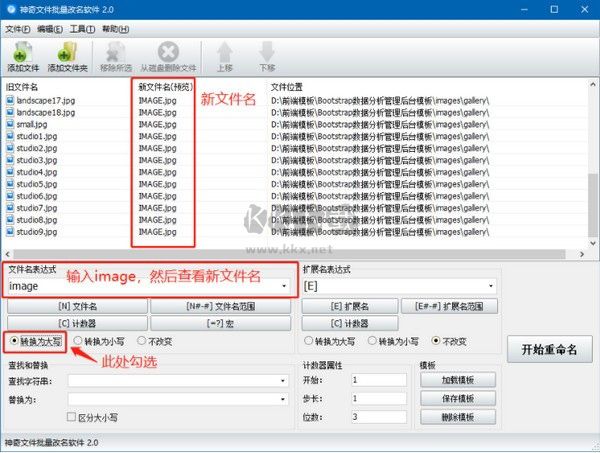Select filename 转换为大写 radio button
Viewport: 600px width, 453px height.
14,341
